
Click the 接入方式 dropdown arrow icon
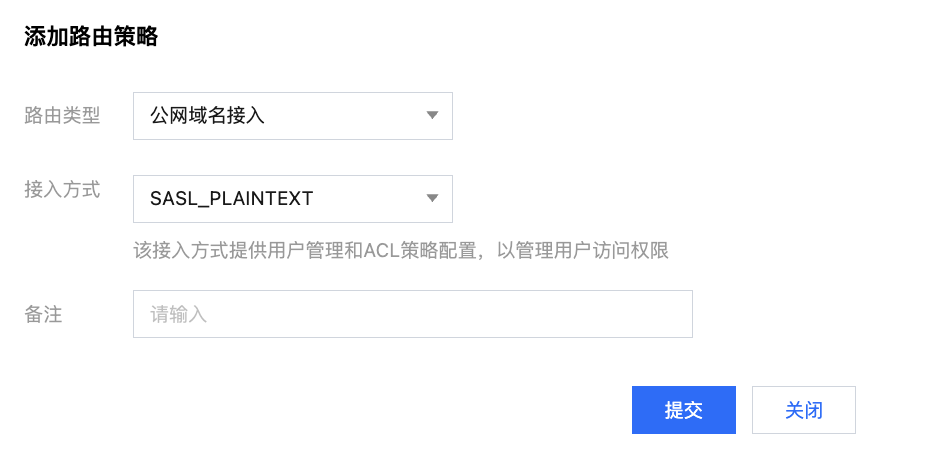pos(432,198)
